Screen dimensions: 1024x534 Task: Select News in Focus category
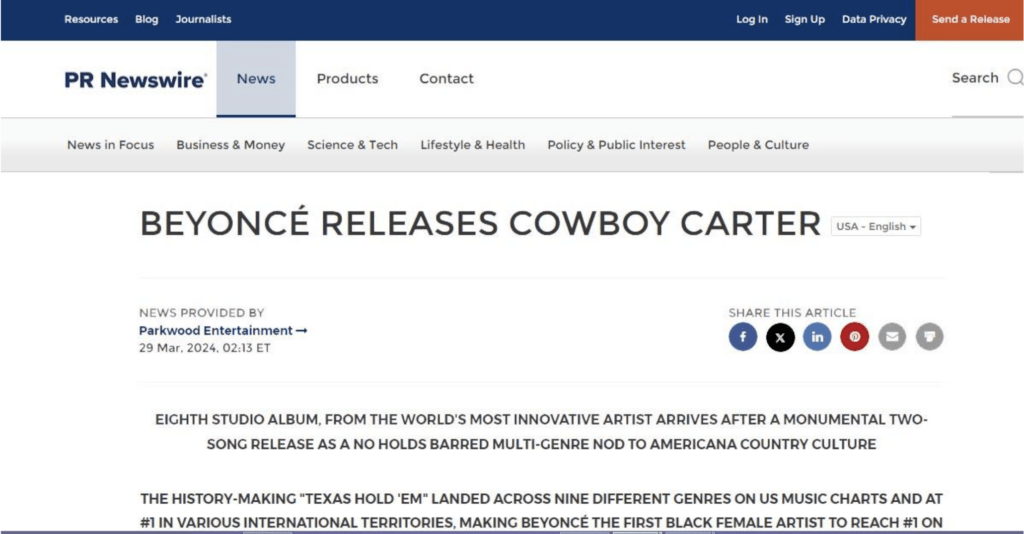coord(110,145)
